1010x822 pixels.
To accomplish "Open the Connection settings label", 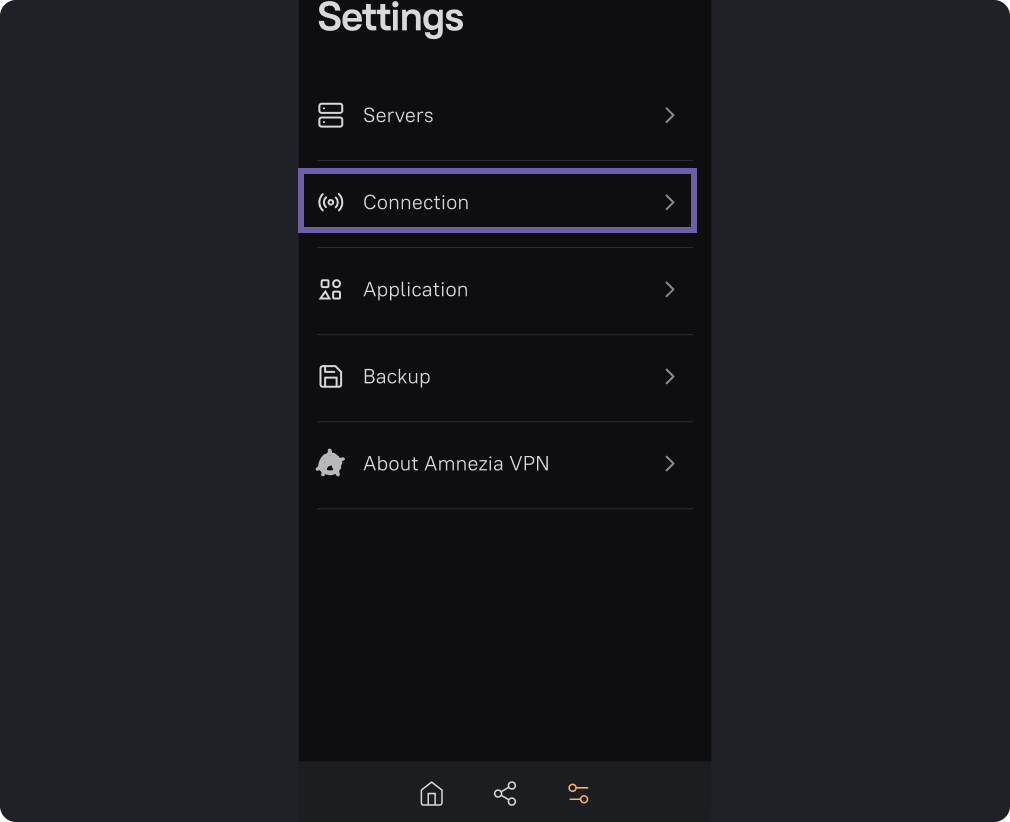I will [416, 202].
